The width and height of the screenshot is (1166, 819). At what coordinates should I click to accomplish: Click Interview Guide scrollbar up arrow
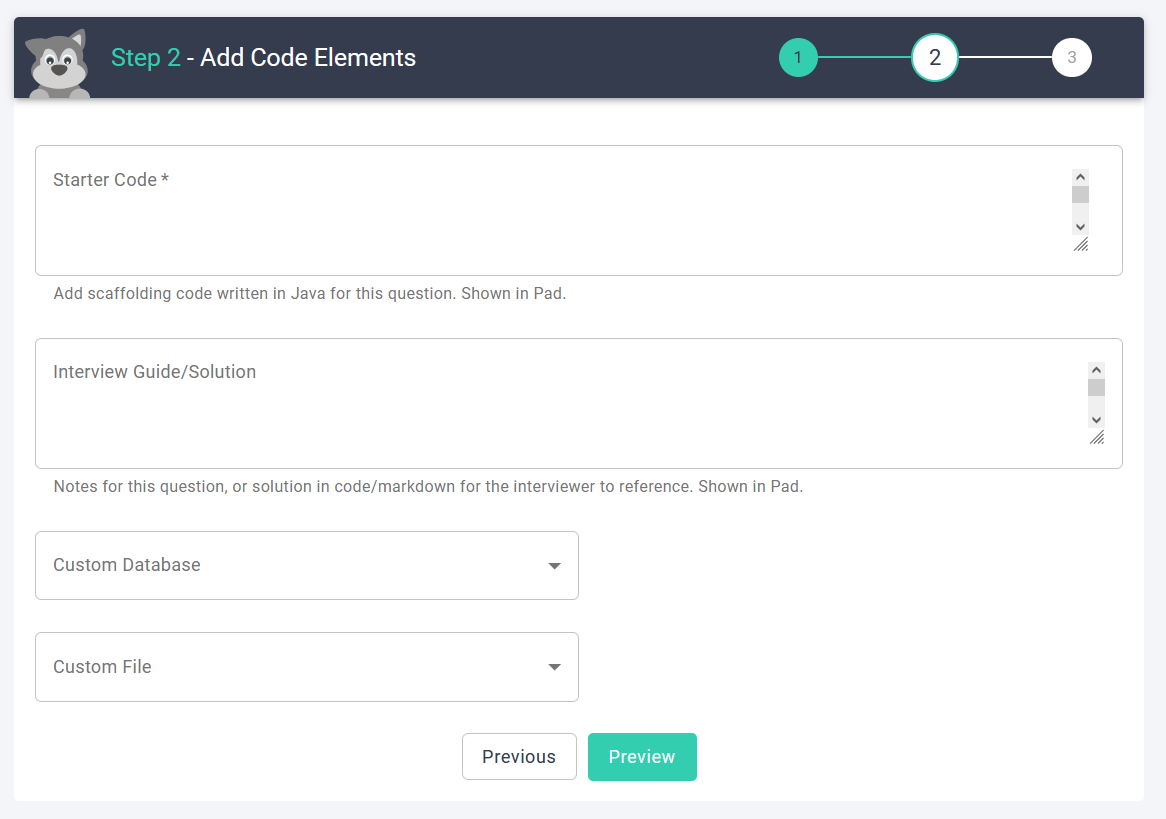tap(1096, 370)
